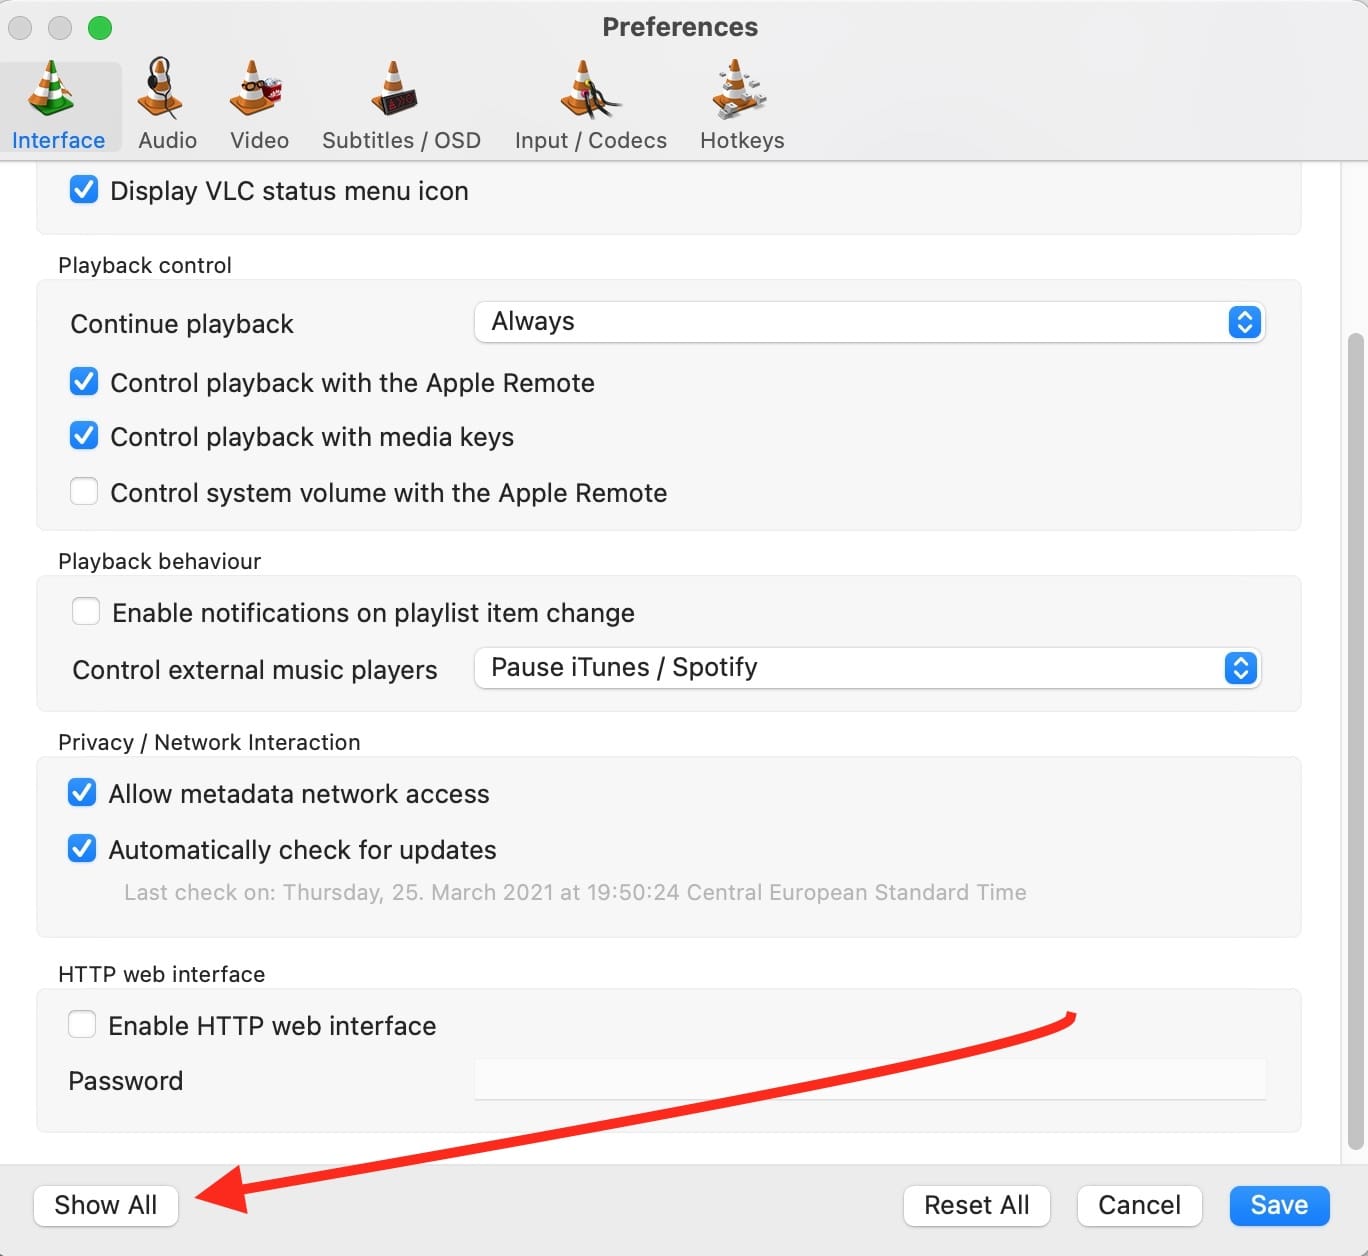This screenshot has width=1368, height=1256.
Task: Open the Continue playback dropdown
Action: point(868,322)
